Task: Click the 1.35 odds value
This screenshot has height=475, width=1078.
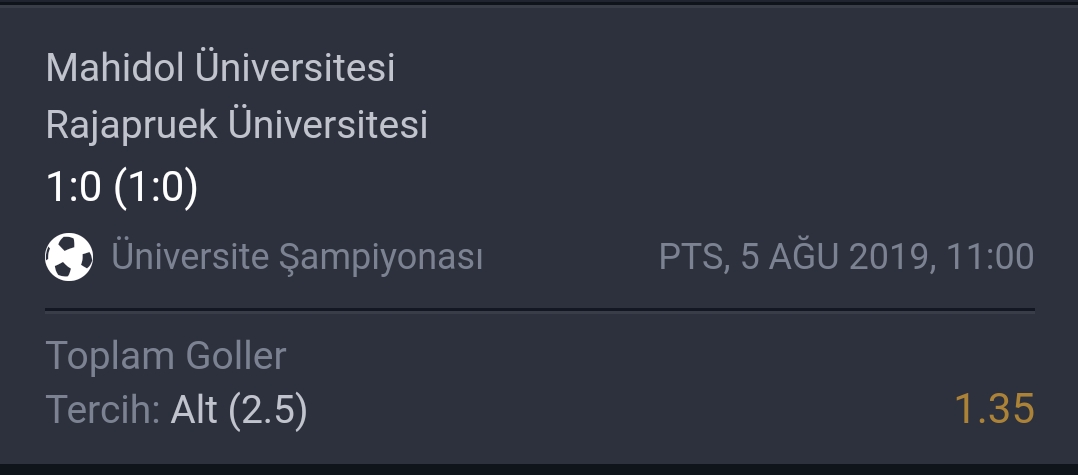Action: [x=994, y=409]
